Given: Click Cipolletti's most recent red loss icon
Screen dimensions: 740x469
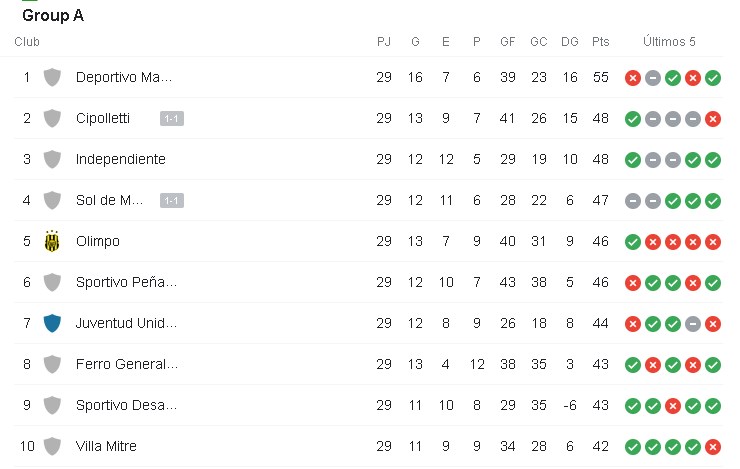Looking at the screenshot, I should coord(713,119).
